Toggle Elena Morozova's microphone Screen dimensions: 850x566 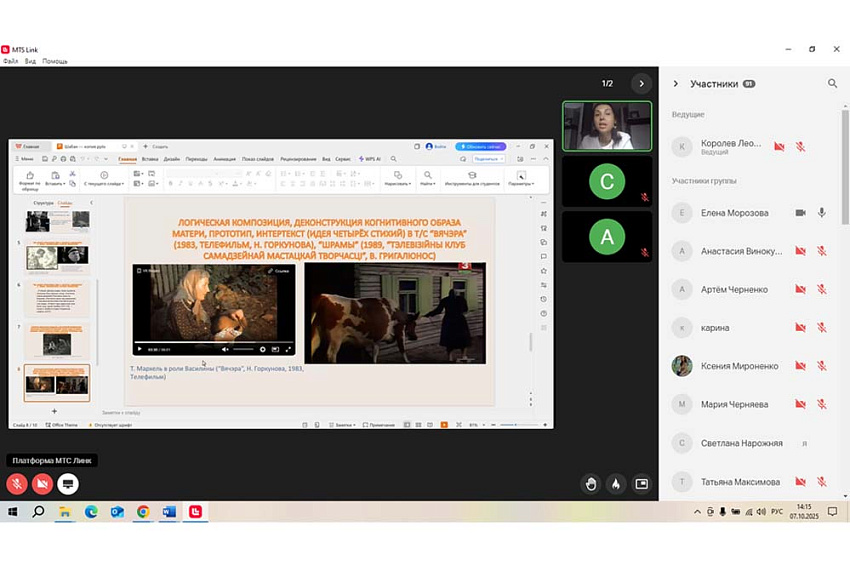(822, 213)
